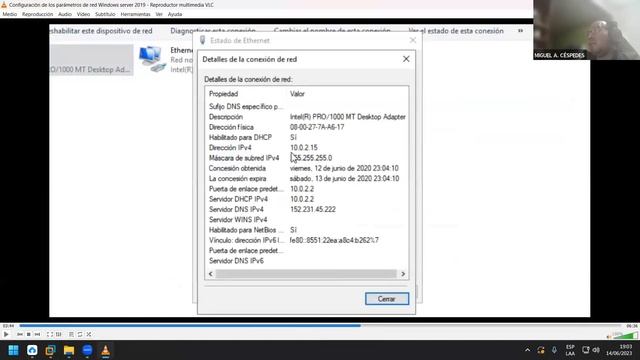Open the network tray icon
640x360 pixels.
coord(586,350)
